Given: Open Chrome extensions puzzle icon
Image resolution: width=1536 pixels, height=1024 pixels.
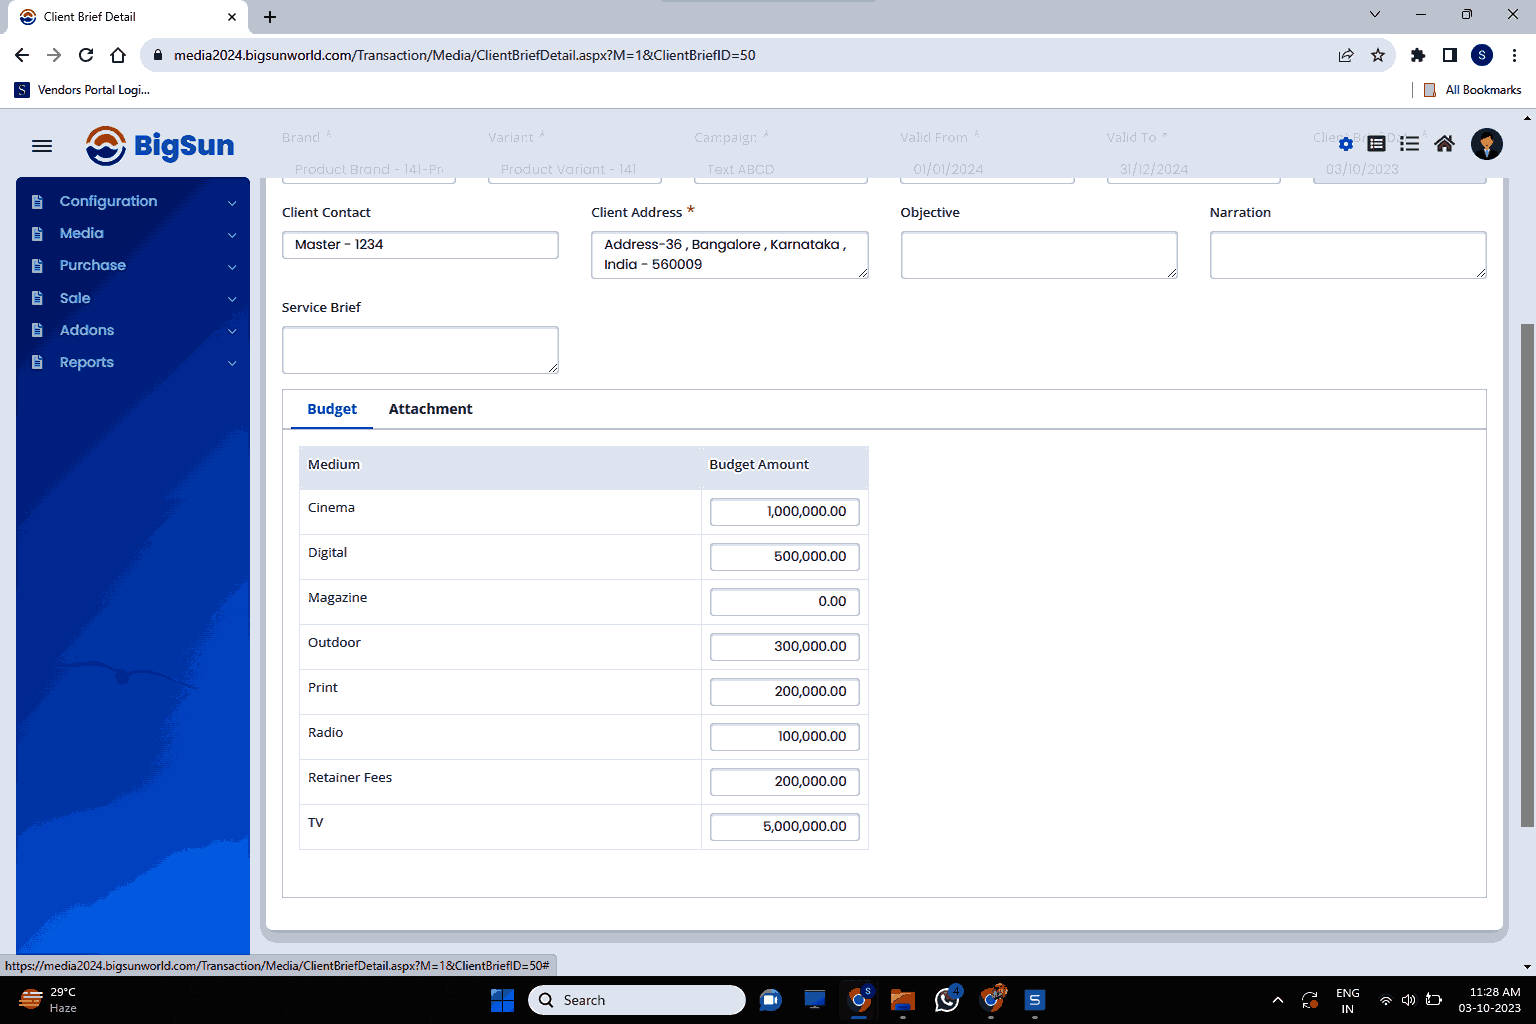Looking at the screenshot, I should coord(1417,55).
